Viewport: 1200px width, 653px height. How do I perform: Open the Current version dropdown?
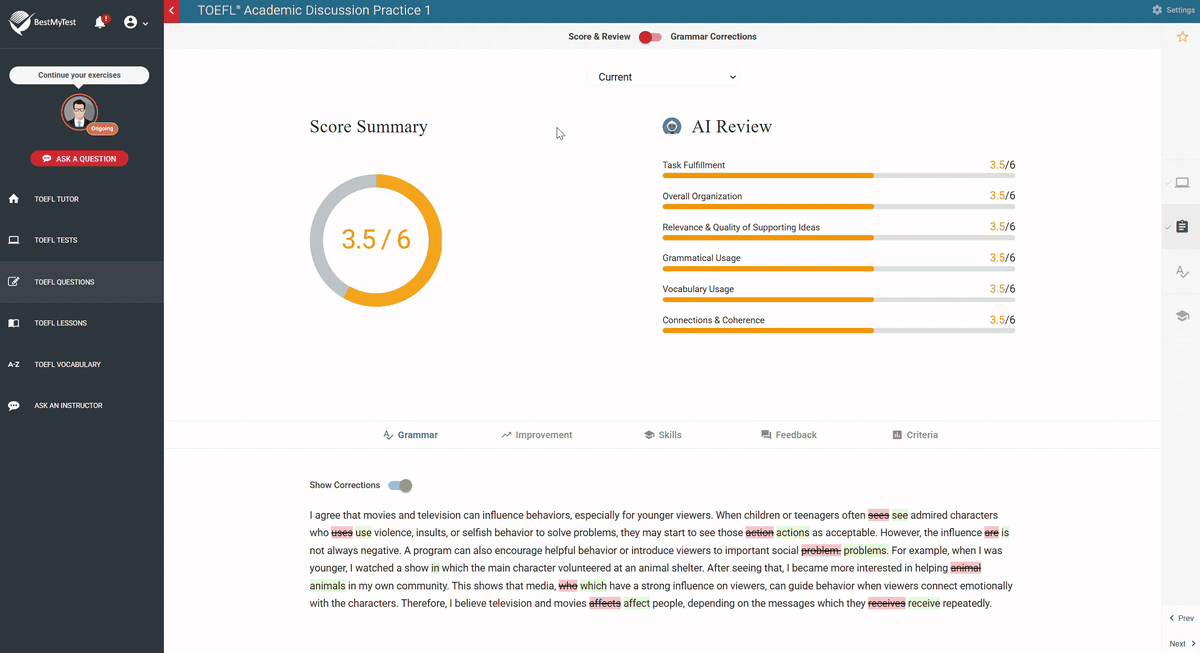click(x=663, y=77)
